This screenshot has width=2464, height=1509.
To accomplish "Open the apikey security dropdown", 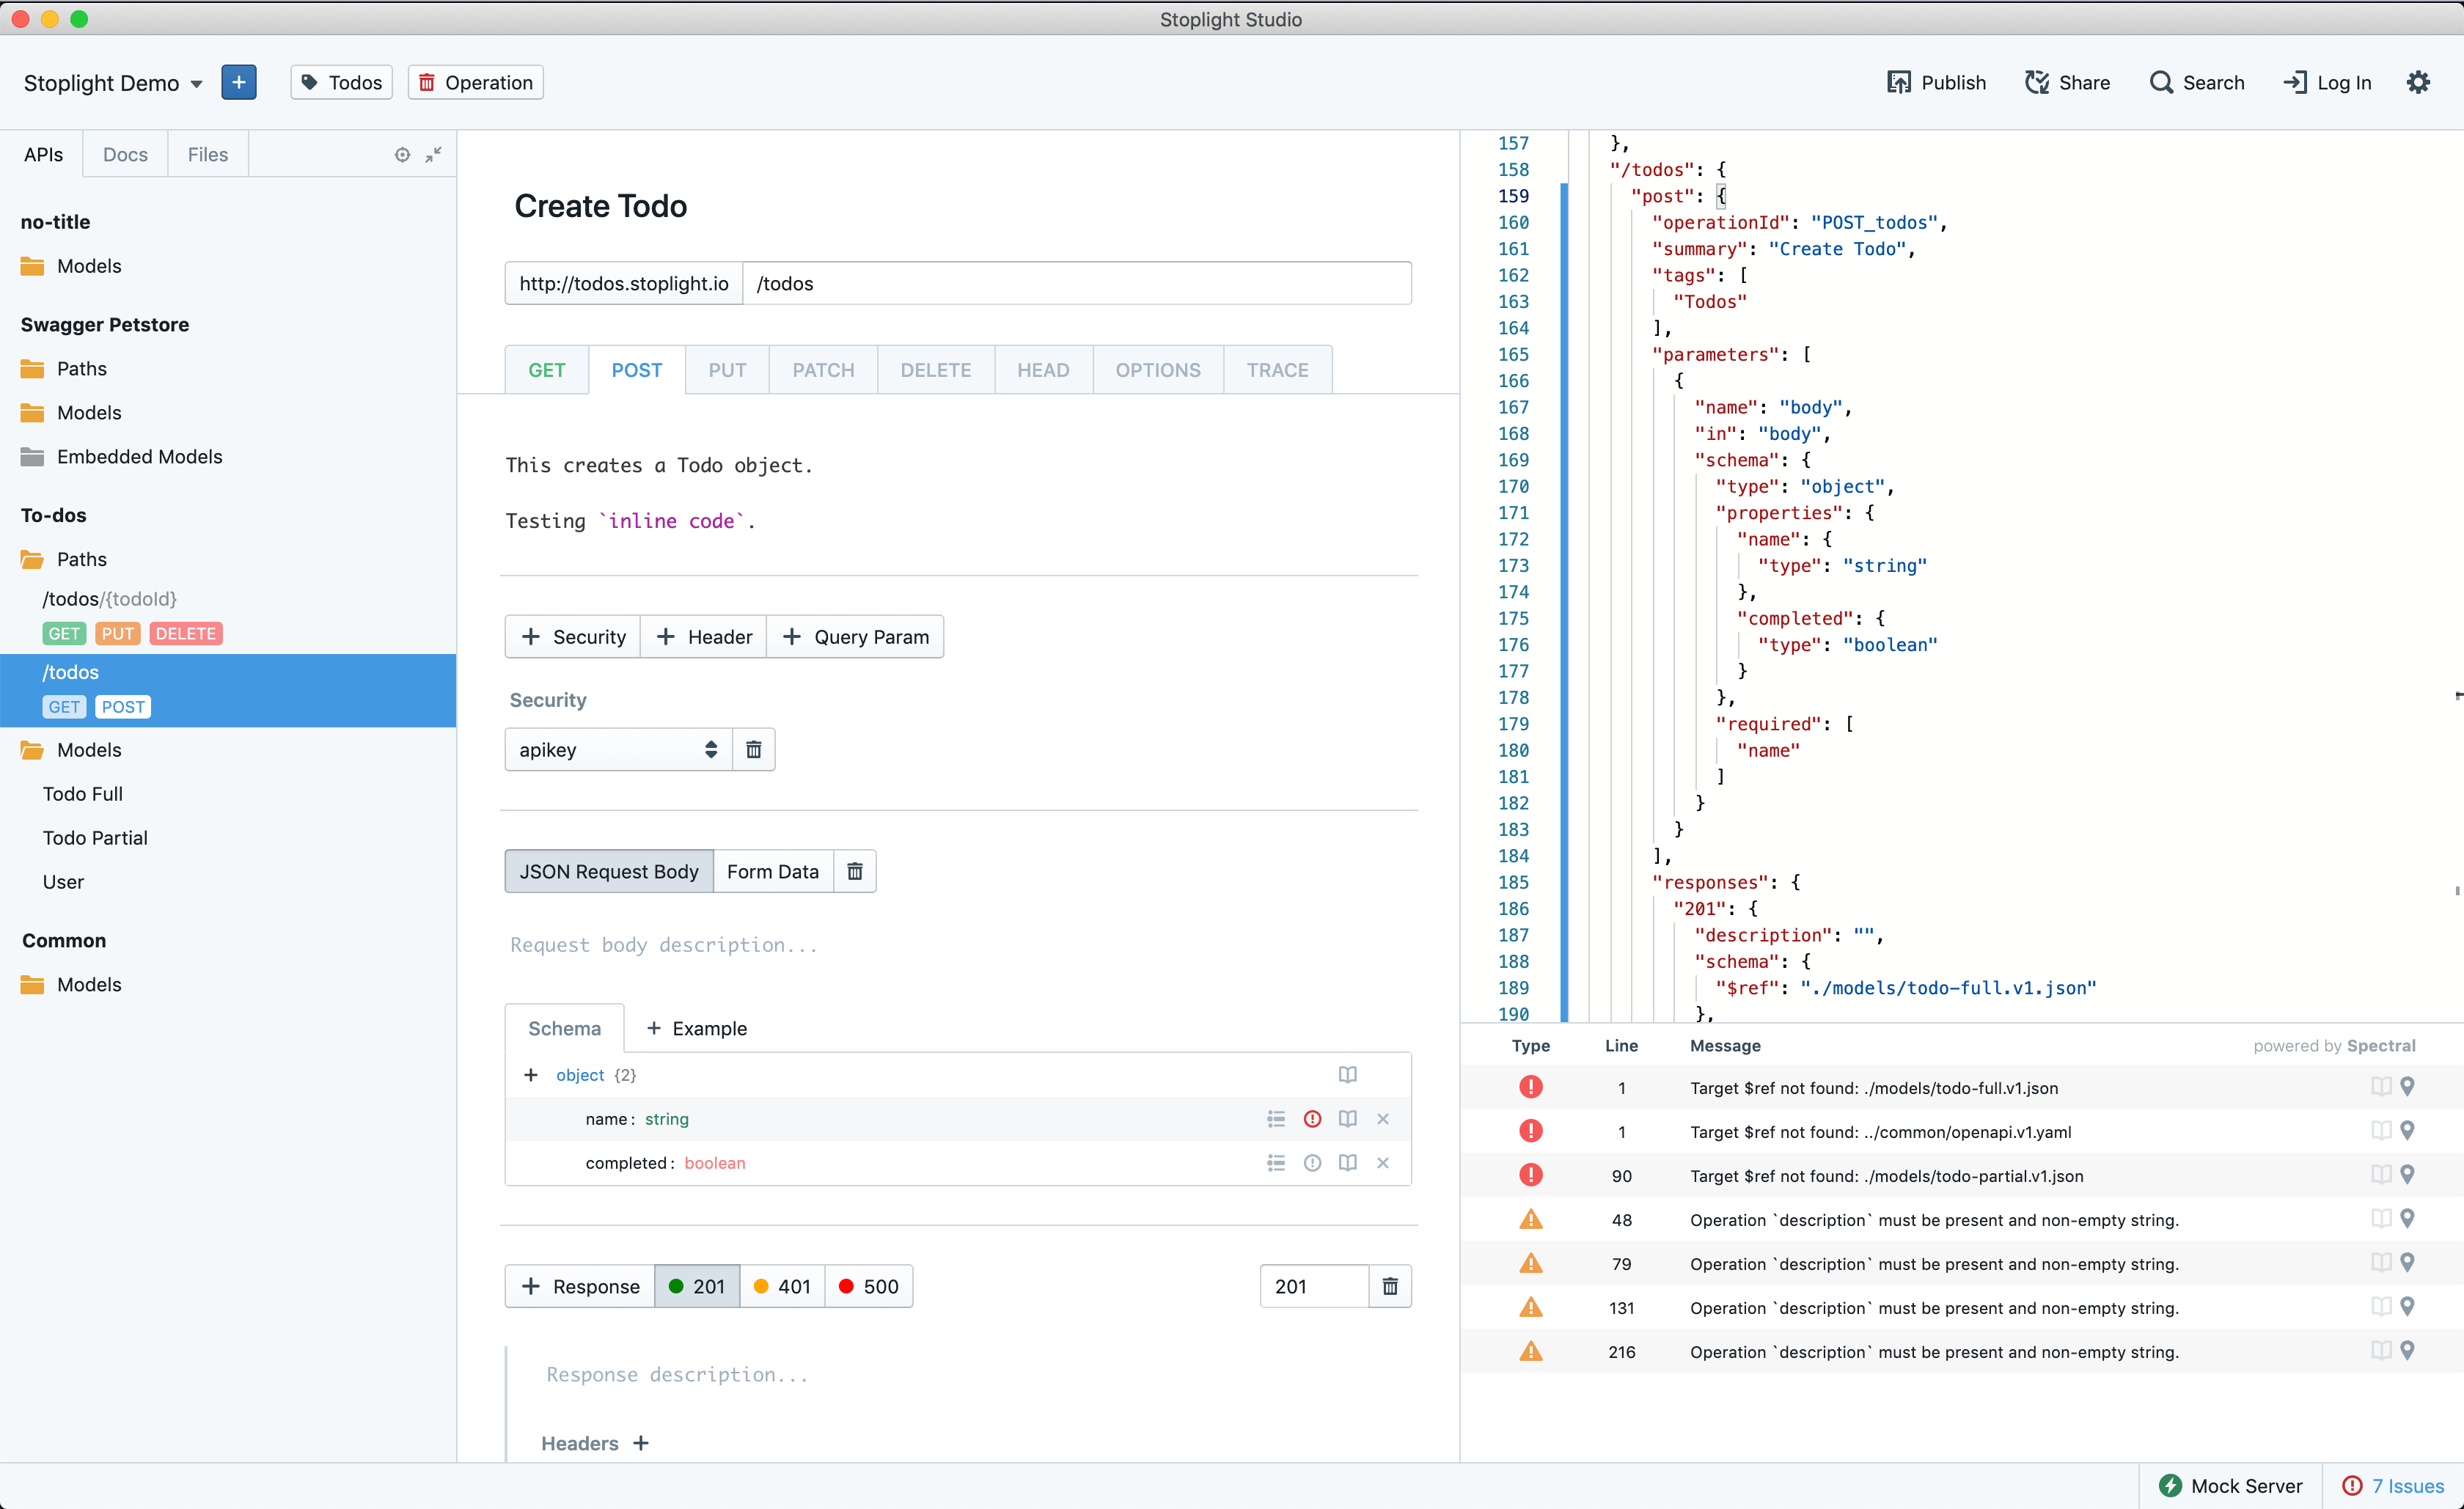I will pyautogui.click(x=618, y=749).
